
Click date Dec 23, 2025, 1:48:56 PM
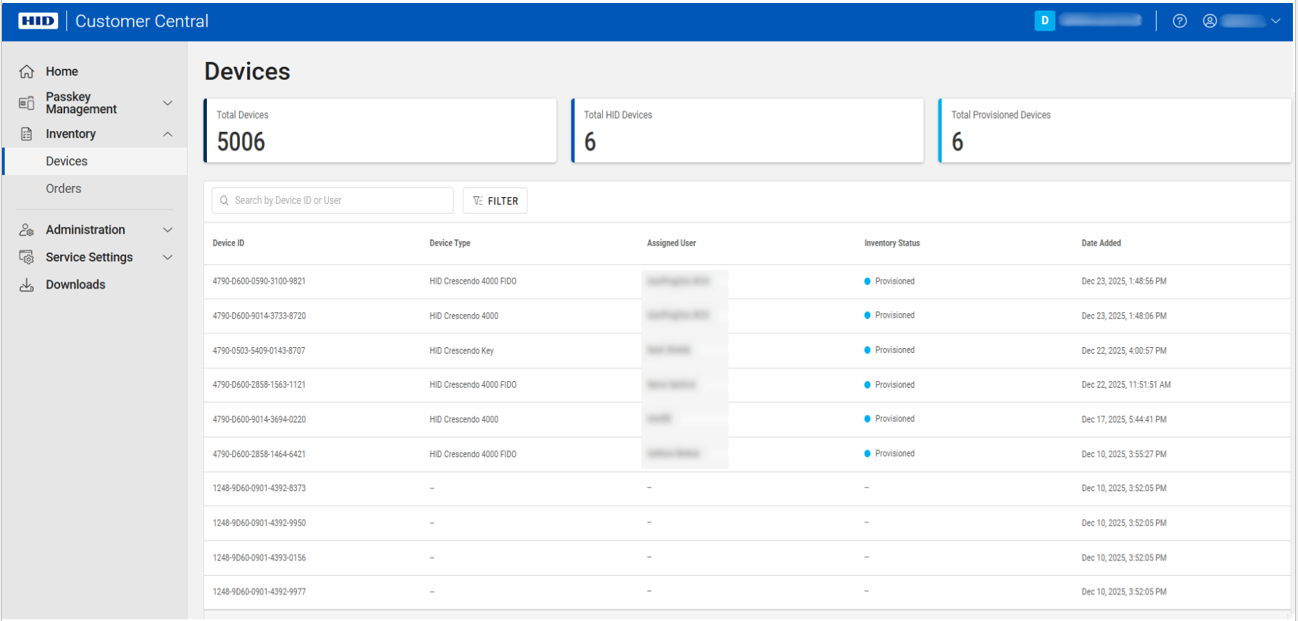click(x=1124, y=281)
